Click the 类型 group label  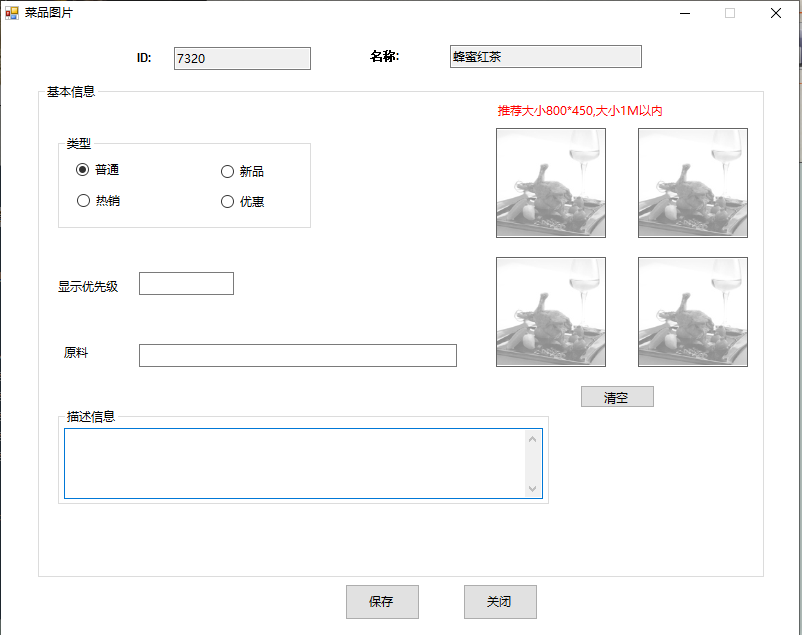point(78,144)
